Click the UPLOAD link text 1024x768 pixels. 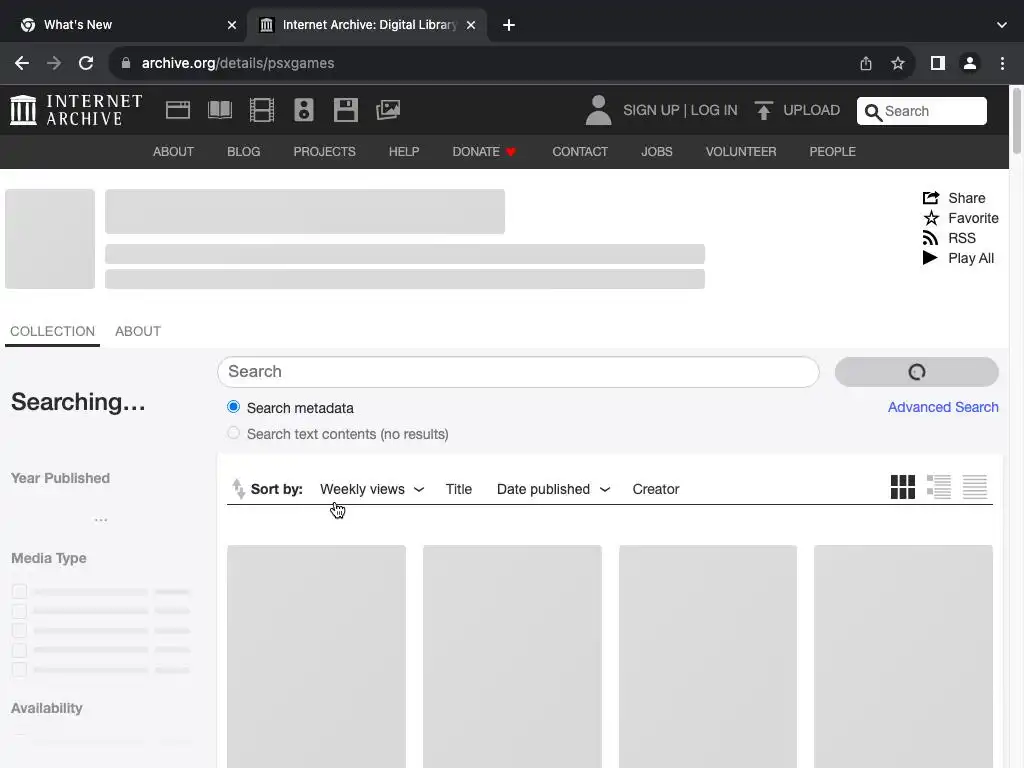click(x=812, y=110)
